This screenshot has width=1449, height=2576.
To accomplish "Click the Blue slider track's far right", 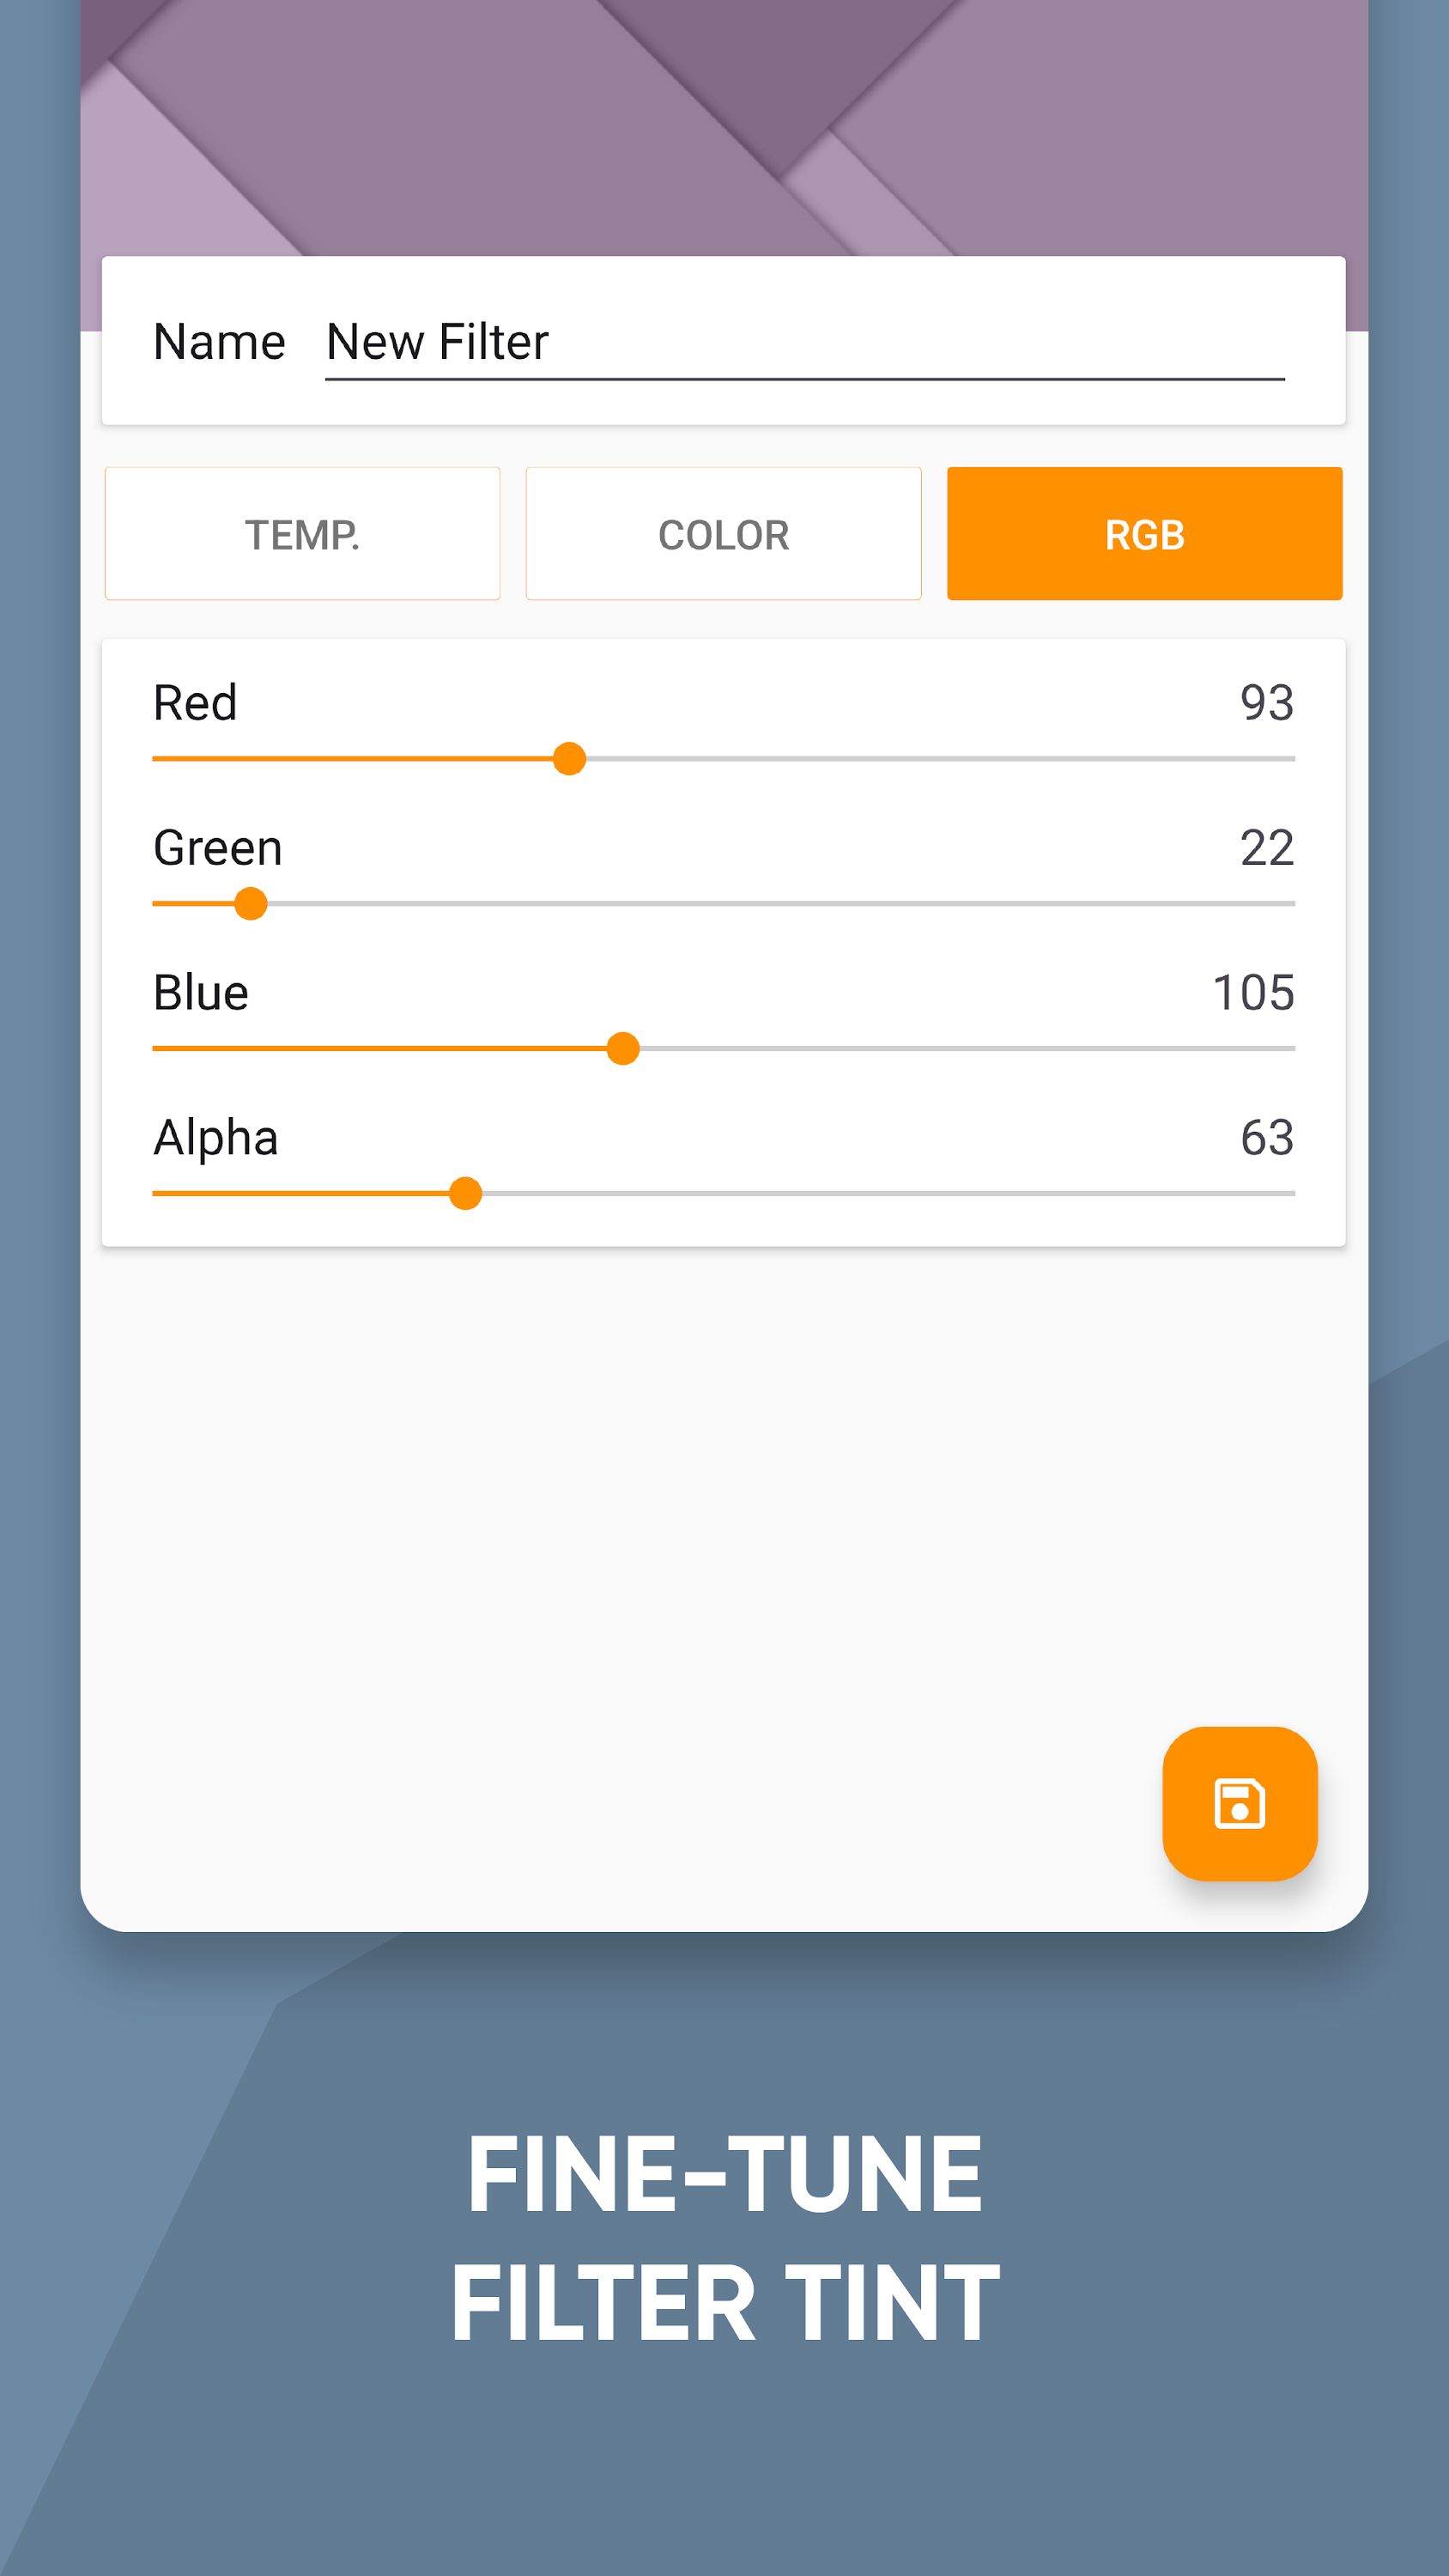I will point(1285,1049).
